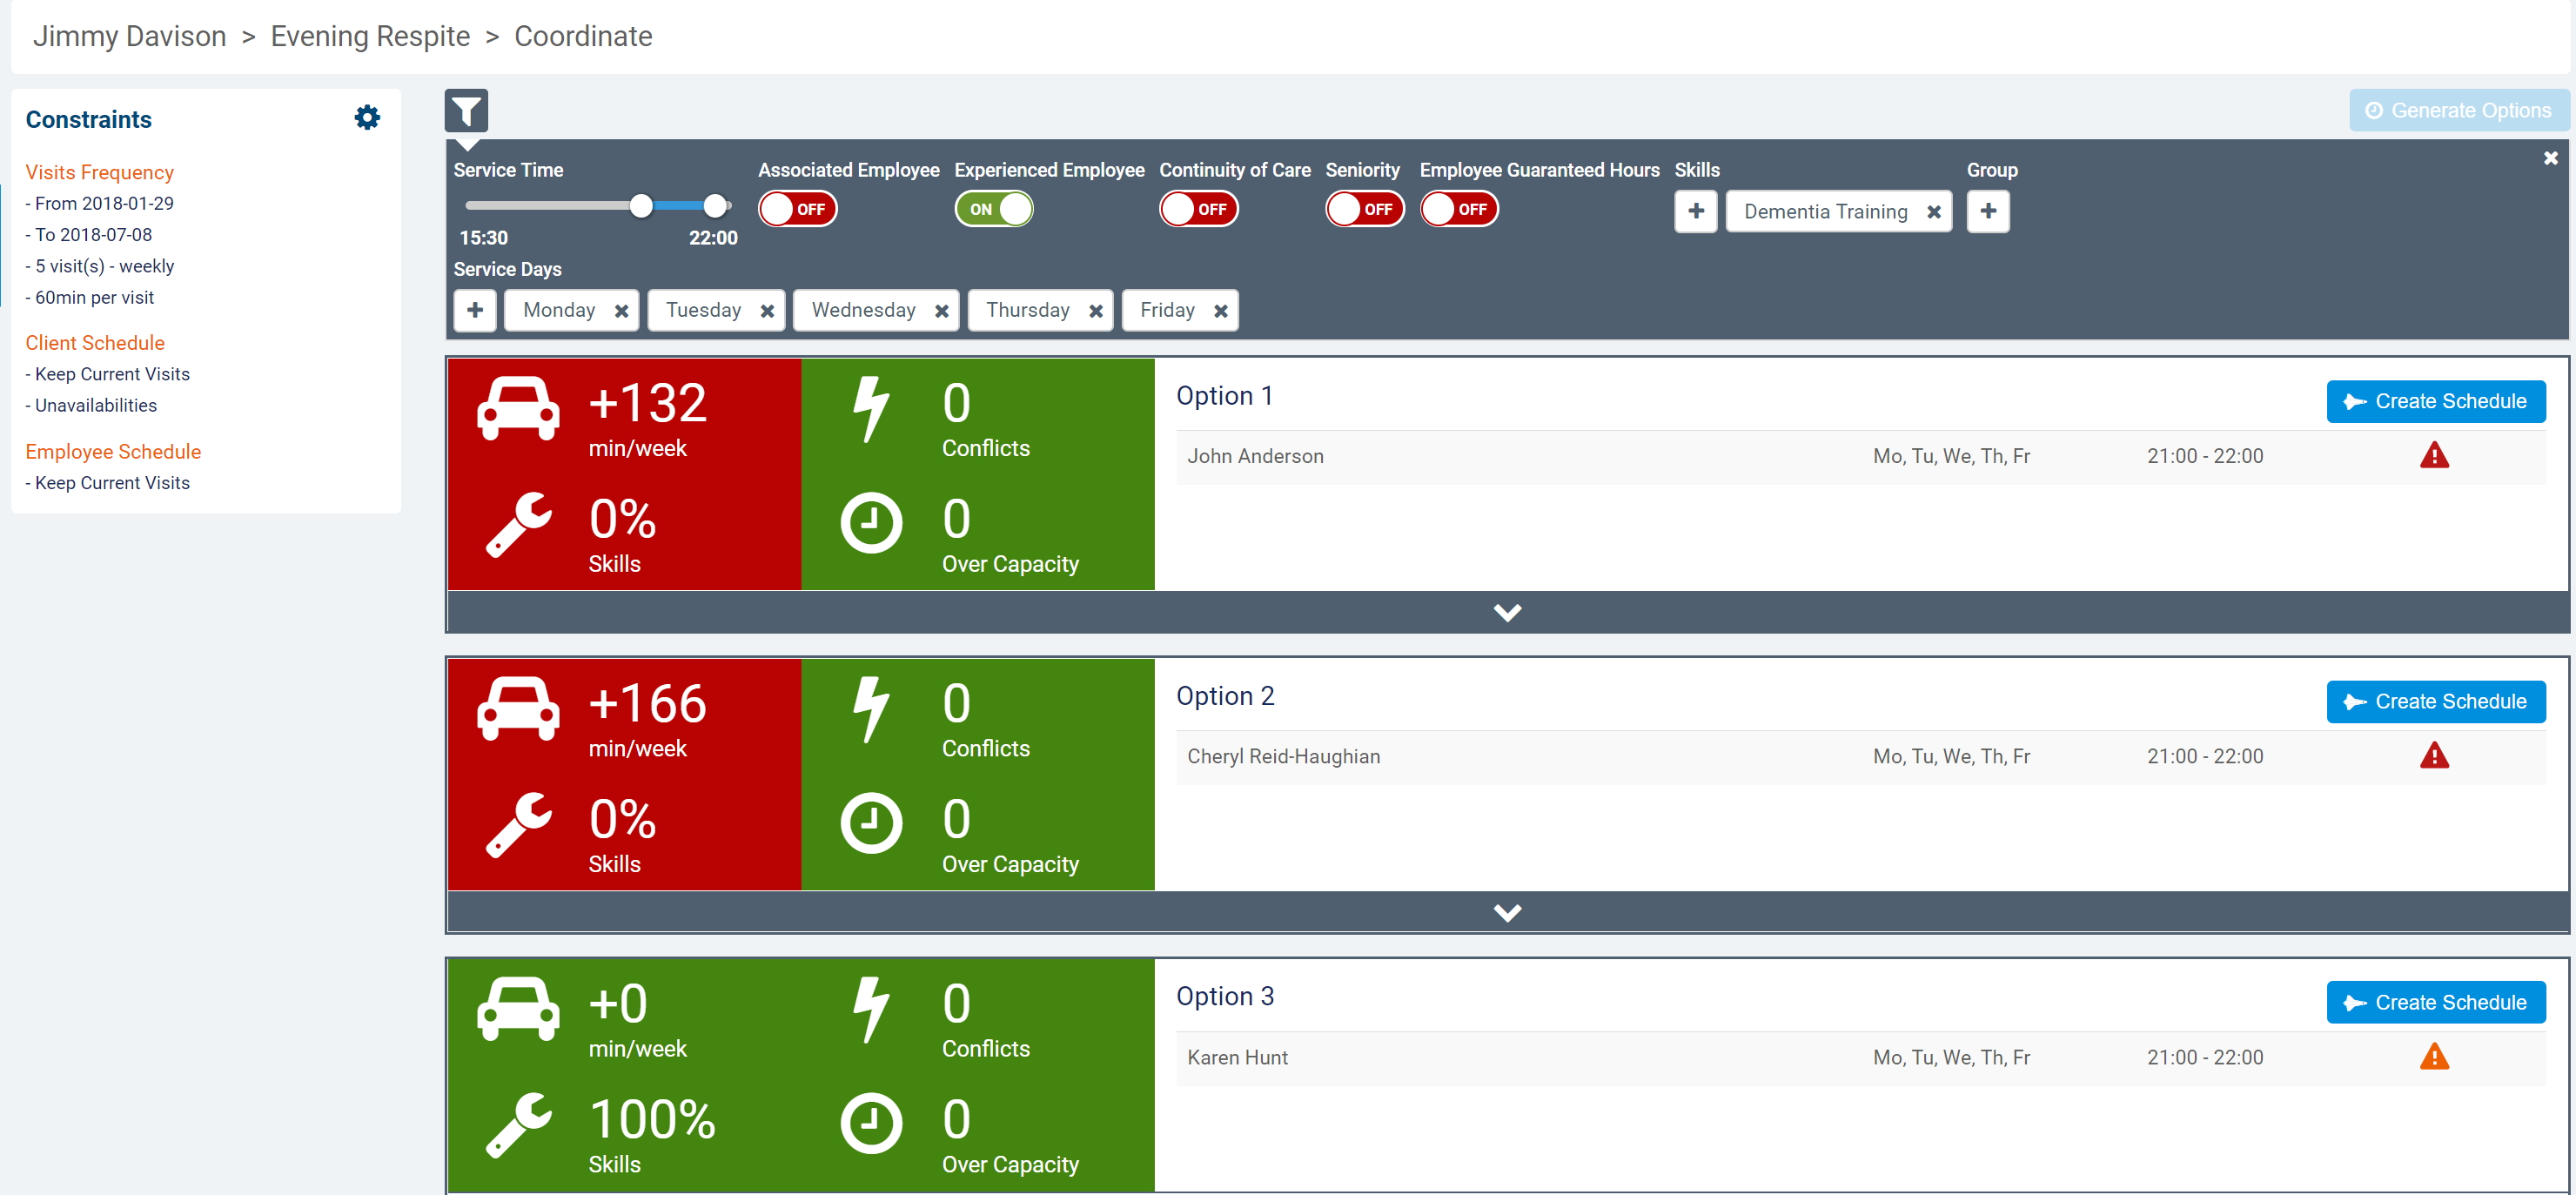Click the Service Time start slider handle
2576x1195 pixels.
pyautogui.click(x=641, y=206)
